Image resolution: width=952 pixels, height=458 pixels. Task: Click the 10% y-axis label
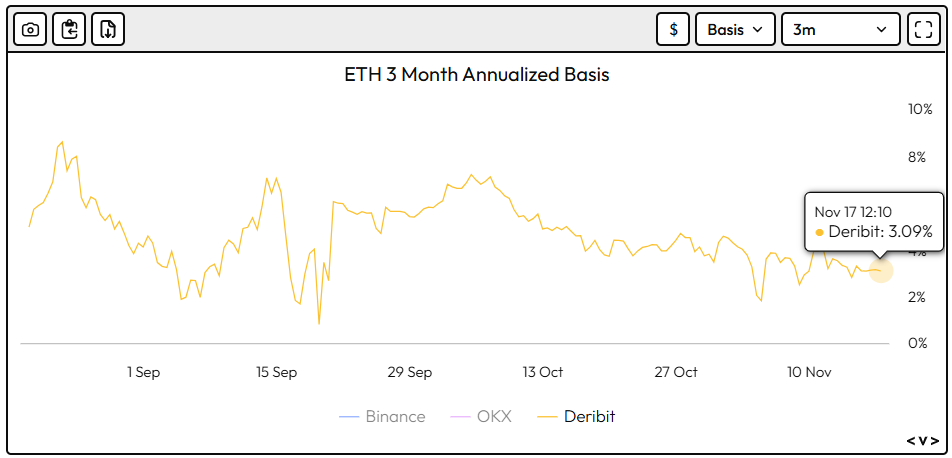pyautogui.click(x=919, y=109)
